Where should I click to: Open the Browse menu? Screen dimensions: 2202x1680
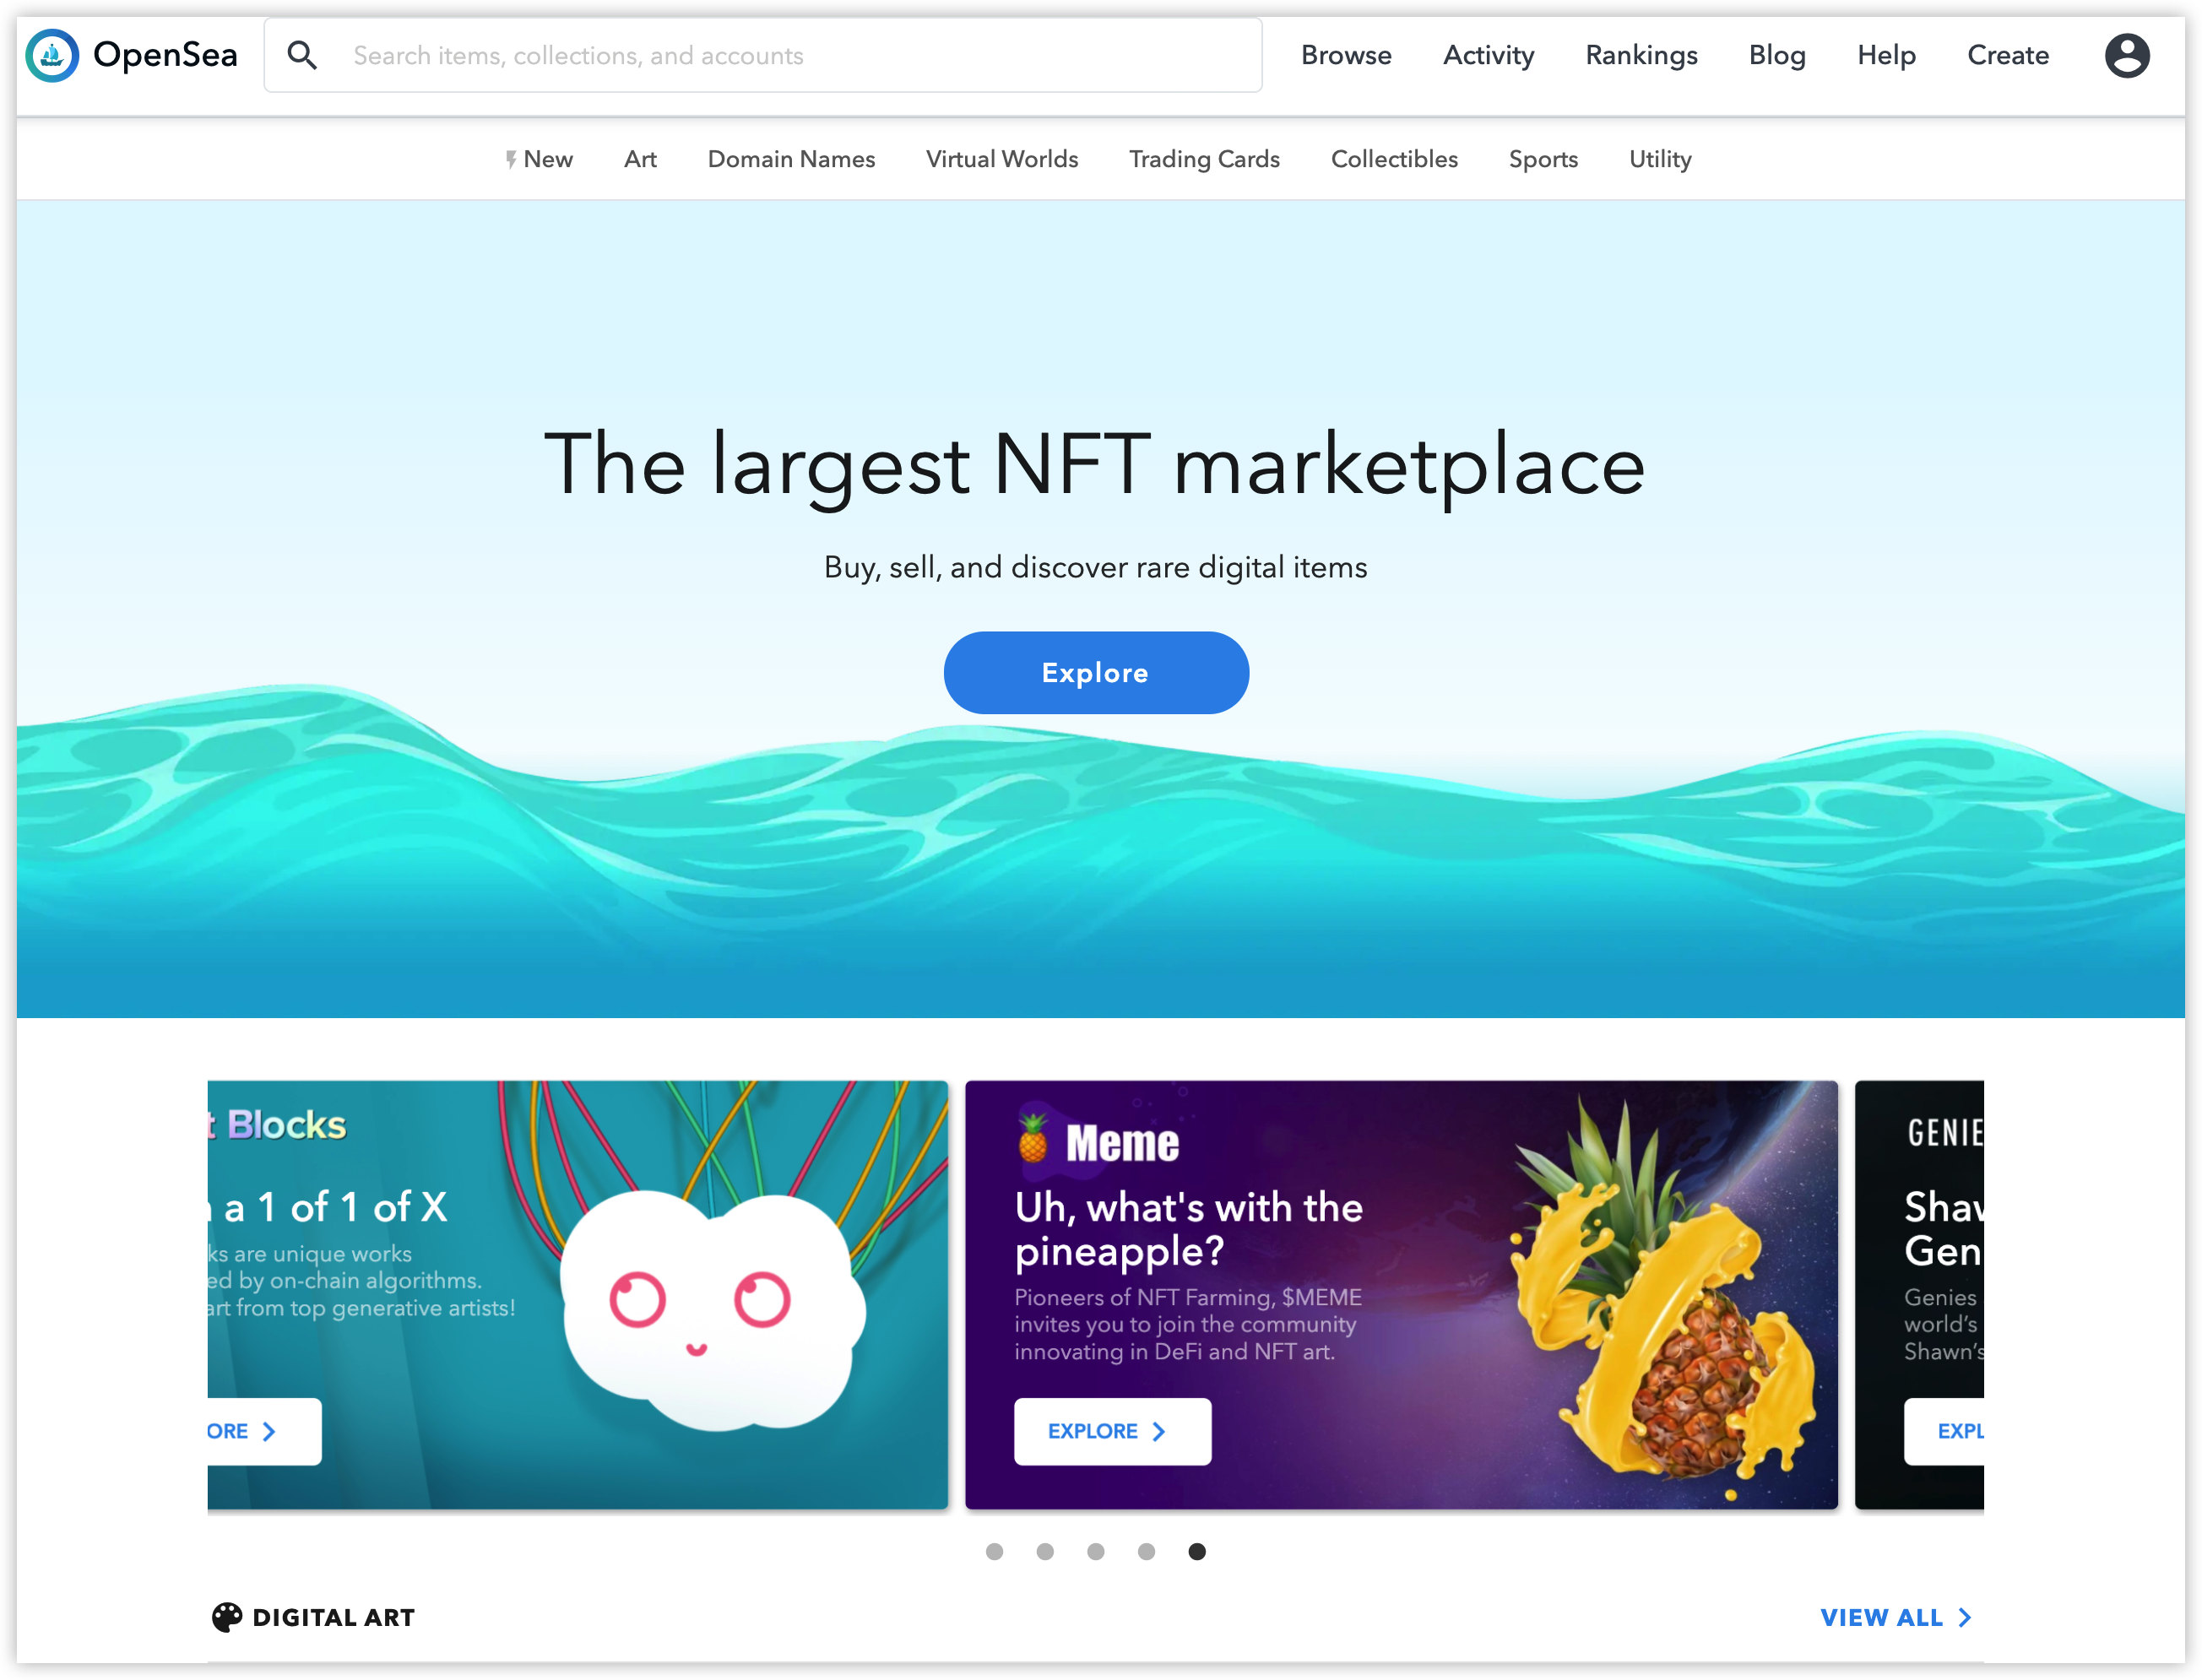point(1345,55)
